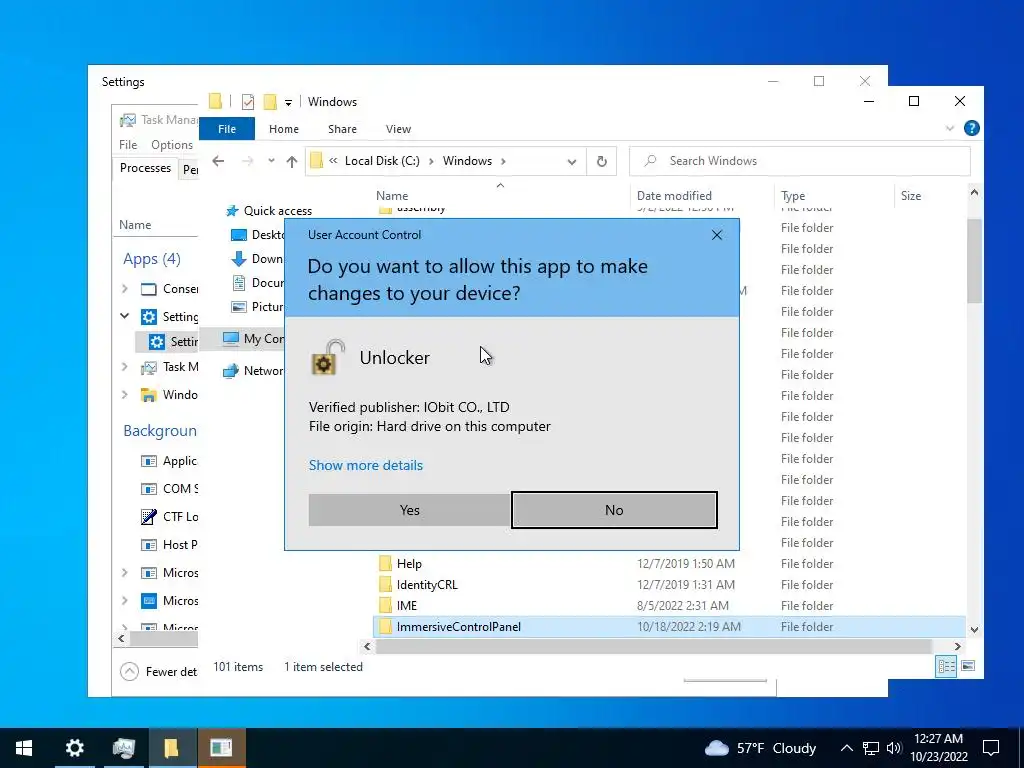Expand the Windows Explorer process row
This screenshot has height=768, width=1024.
pyautogui.click(x=125, y=394)
